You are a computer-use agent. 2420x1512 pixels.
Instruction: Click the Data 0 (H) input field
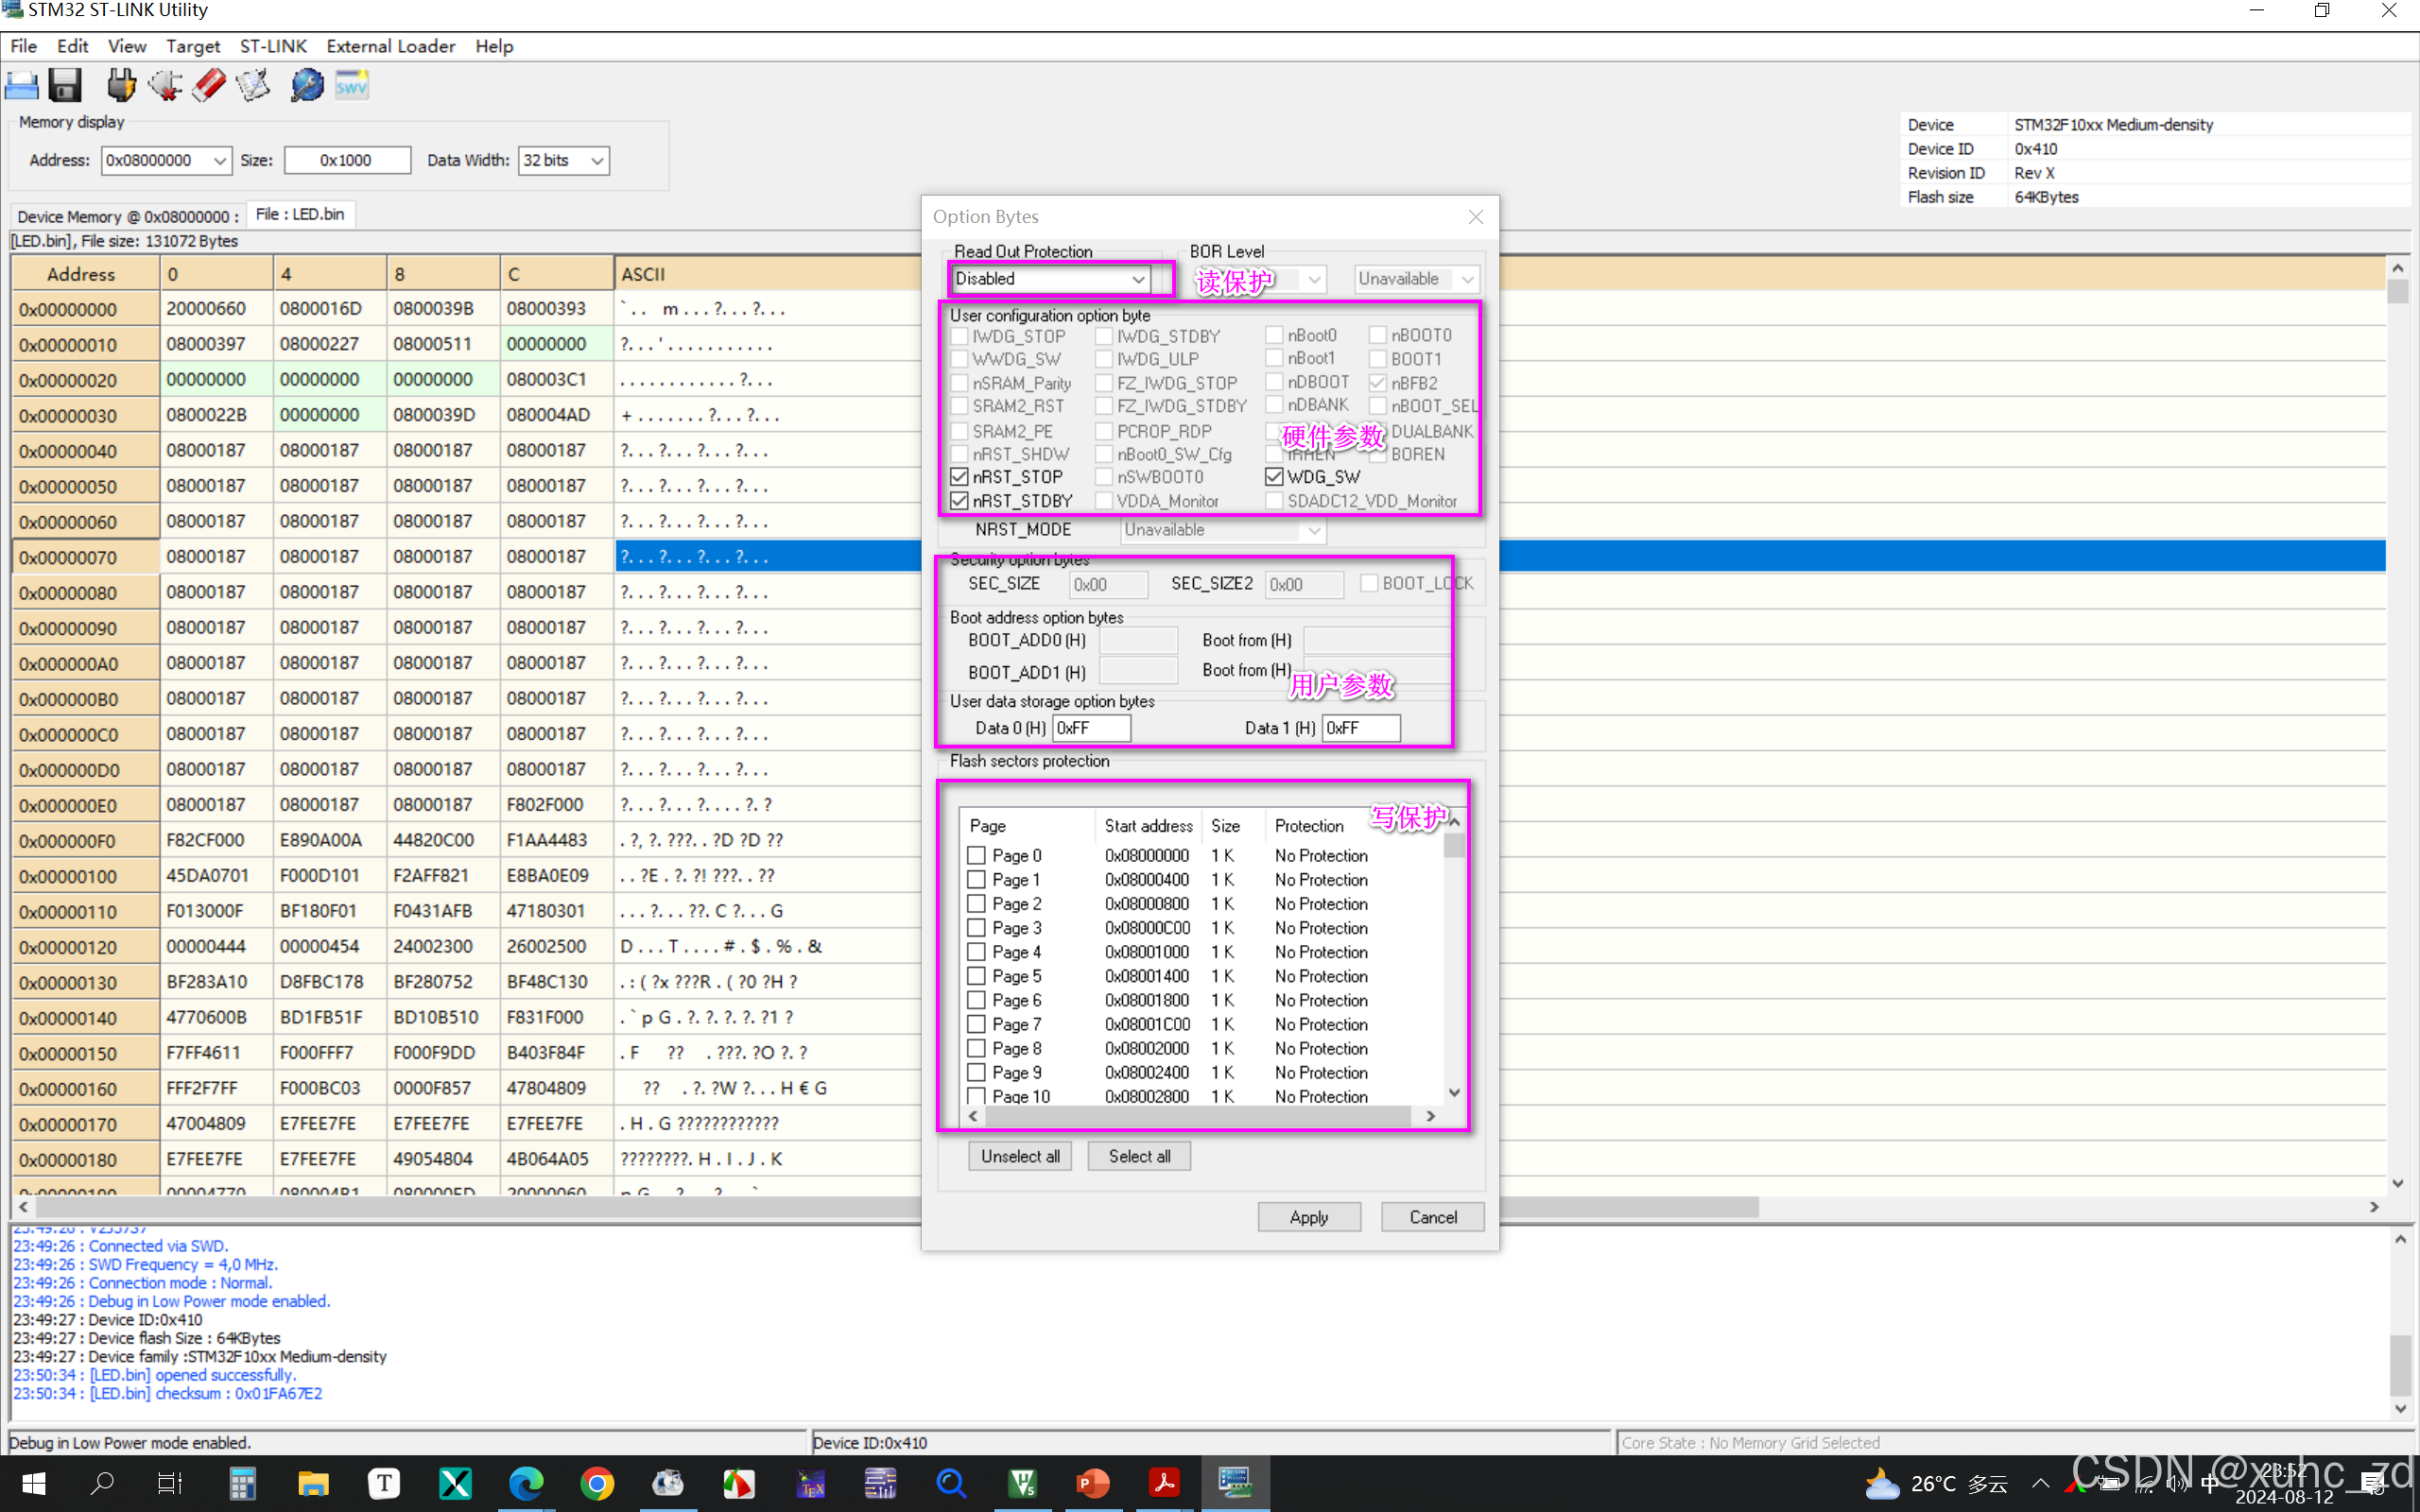point(1091,728)
